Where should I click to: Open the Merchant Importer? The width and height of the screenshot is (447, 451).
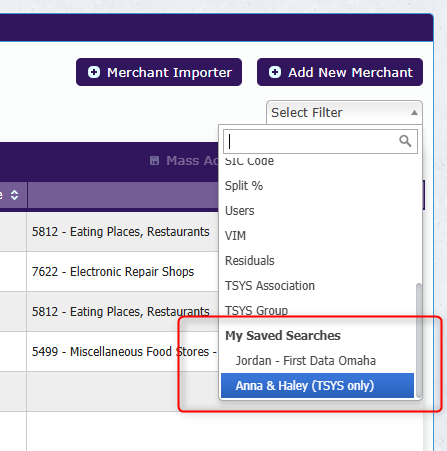click(159, 72)
